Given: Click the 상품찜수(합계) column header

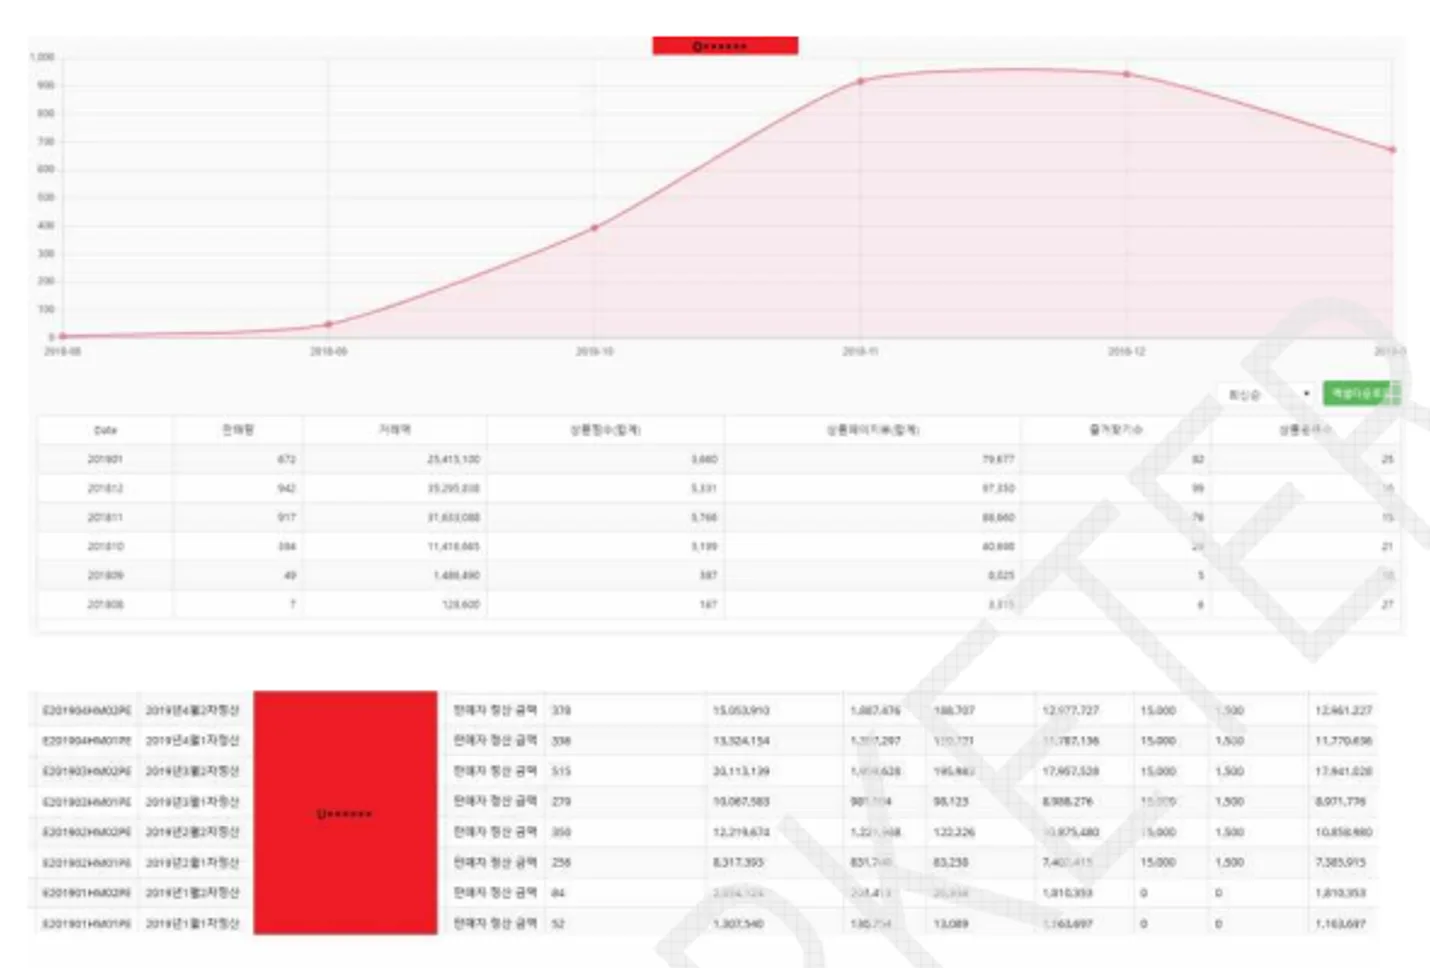Looking at the screenshot, I should click(x=605, y=430).
